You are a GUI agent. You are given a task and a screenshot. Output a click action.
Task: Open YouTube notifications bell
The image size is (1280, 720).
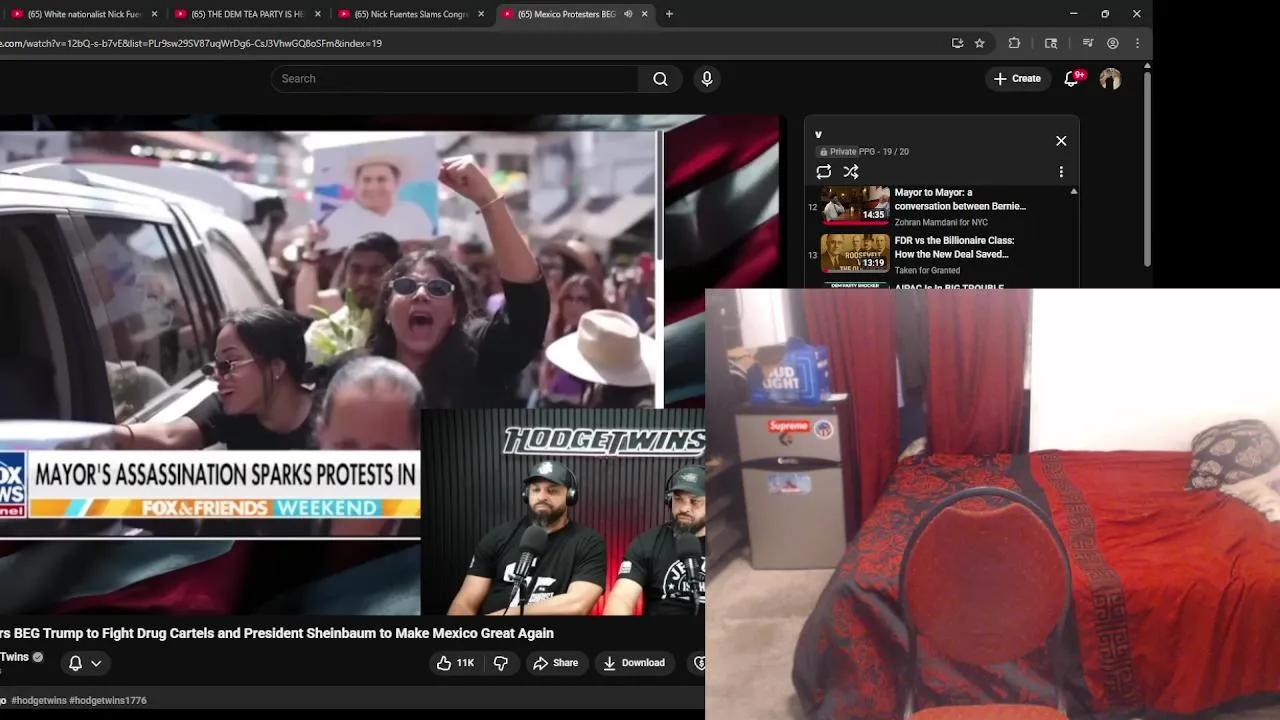click(x=1071, y=79)
